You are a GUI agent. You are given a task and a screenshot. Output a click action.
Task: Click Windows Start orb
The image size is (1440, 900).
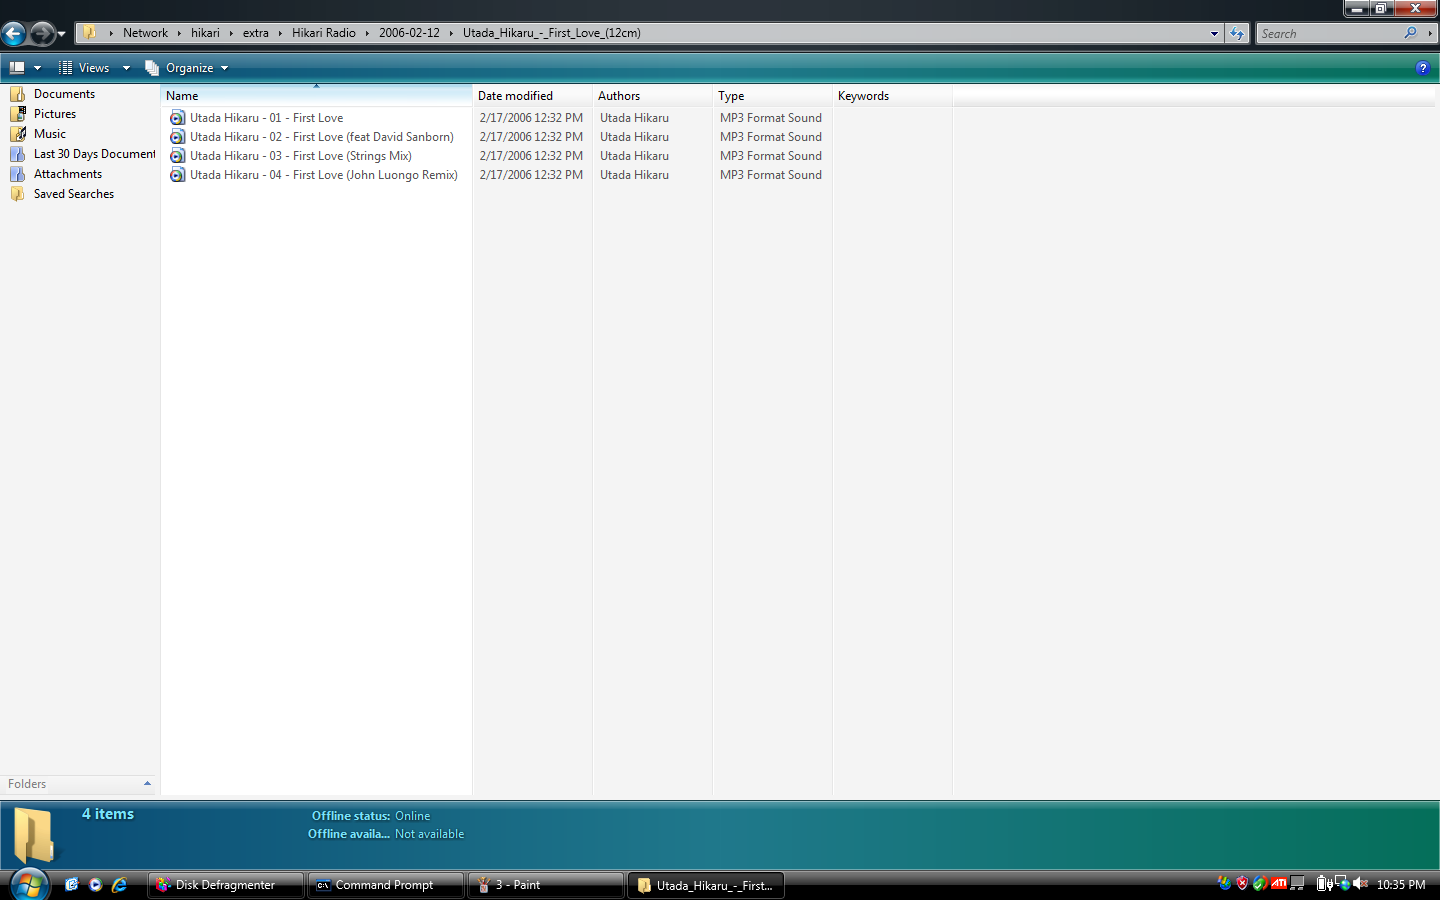[29, 885]
